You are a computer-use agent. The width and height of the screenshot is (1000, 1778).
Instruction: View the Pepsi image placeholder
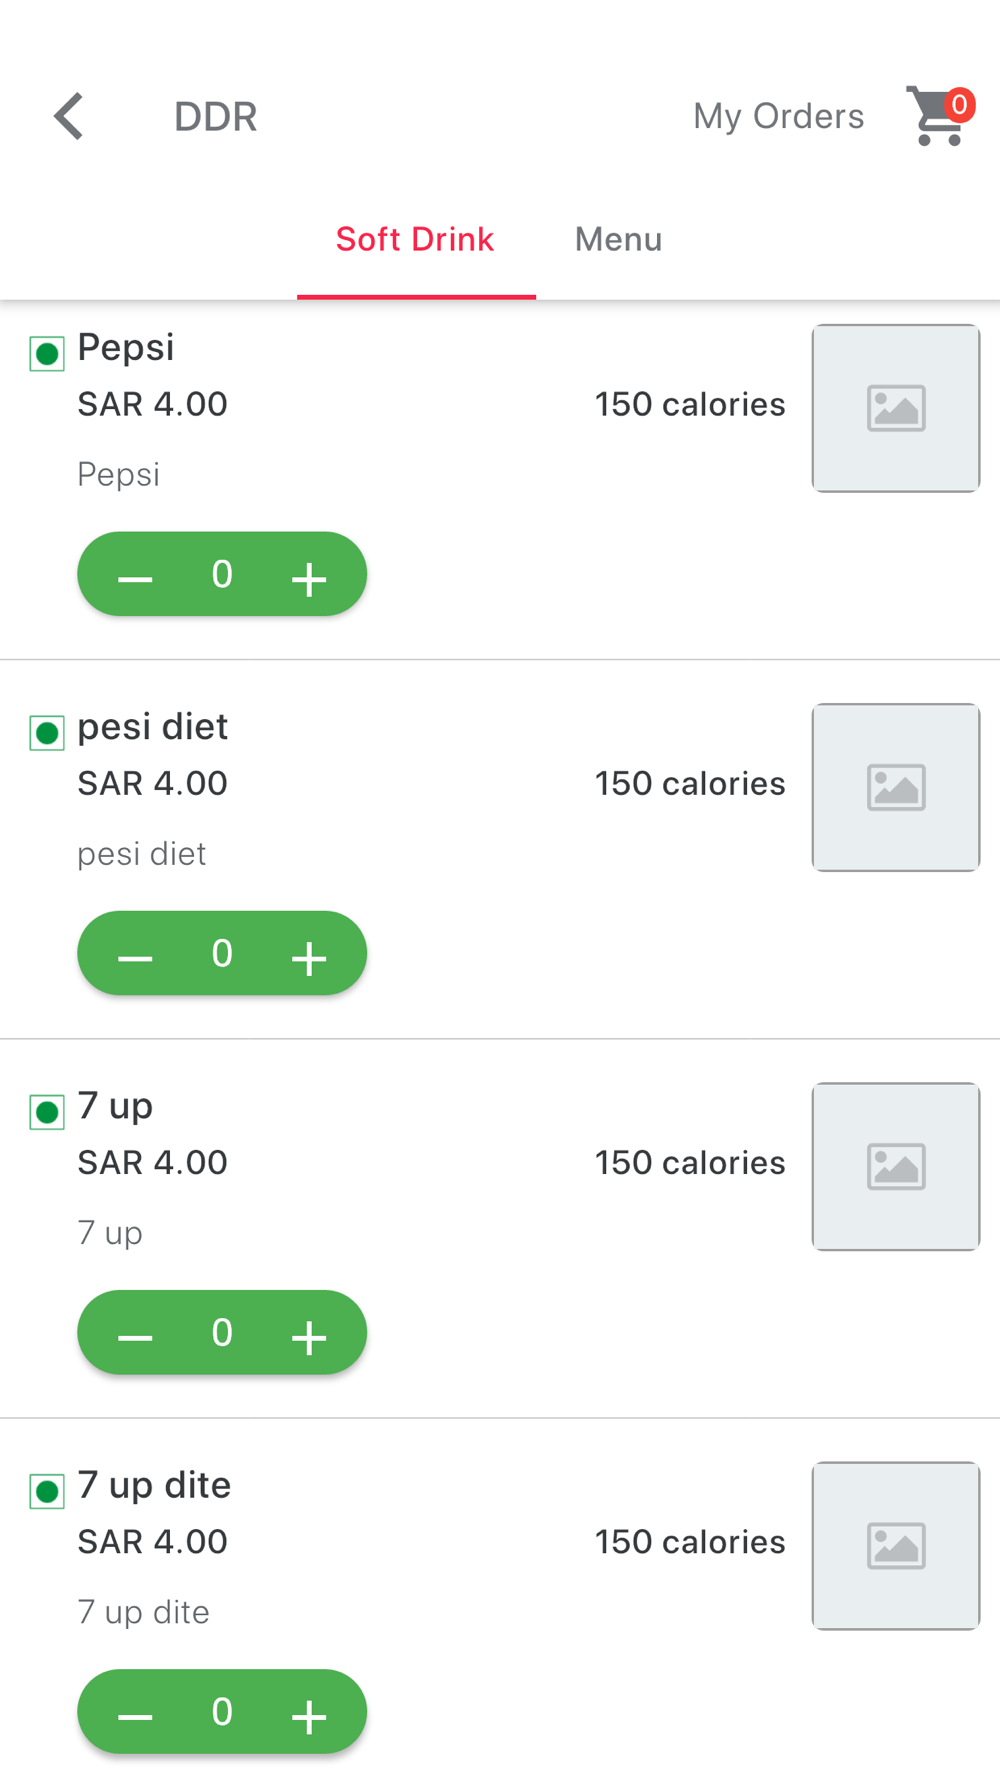point(896,408)
